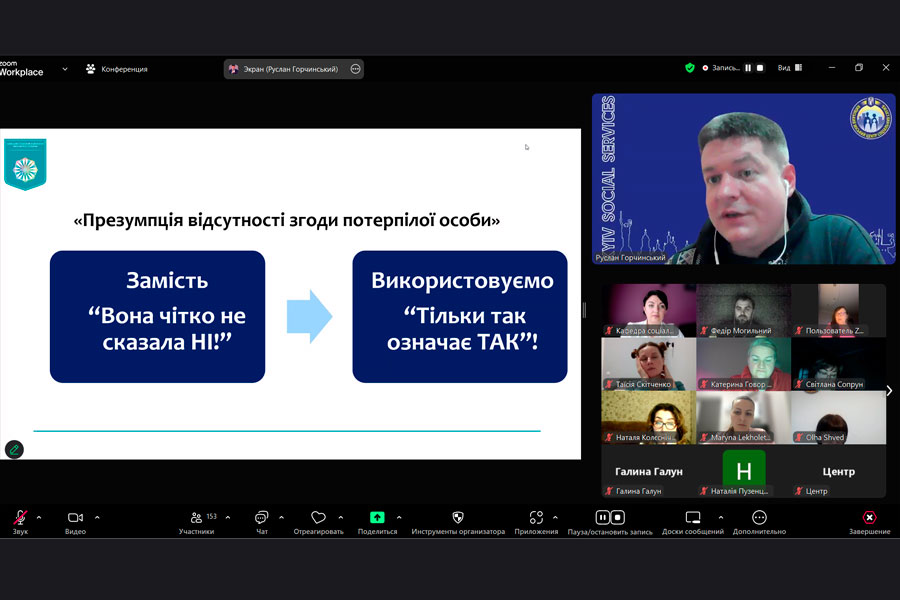Select Maryna Lekholet video tile

tap(743, 417)
